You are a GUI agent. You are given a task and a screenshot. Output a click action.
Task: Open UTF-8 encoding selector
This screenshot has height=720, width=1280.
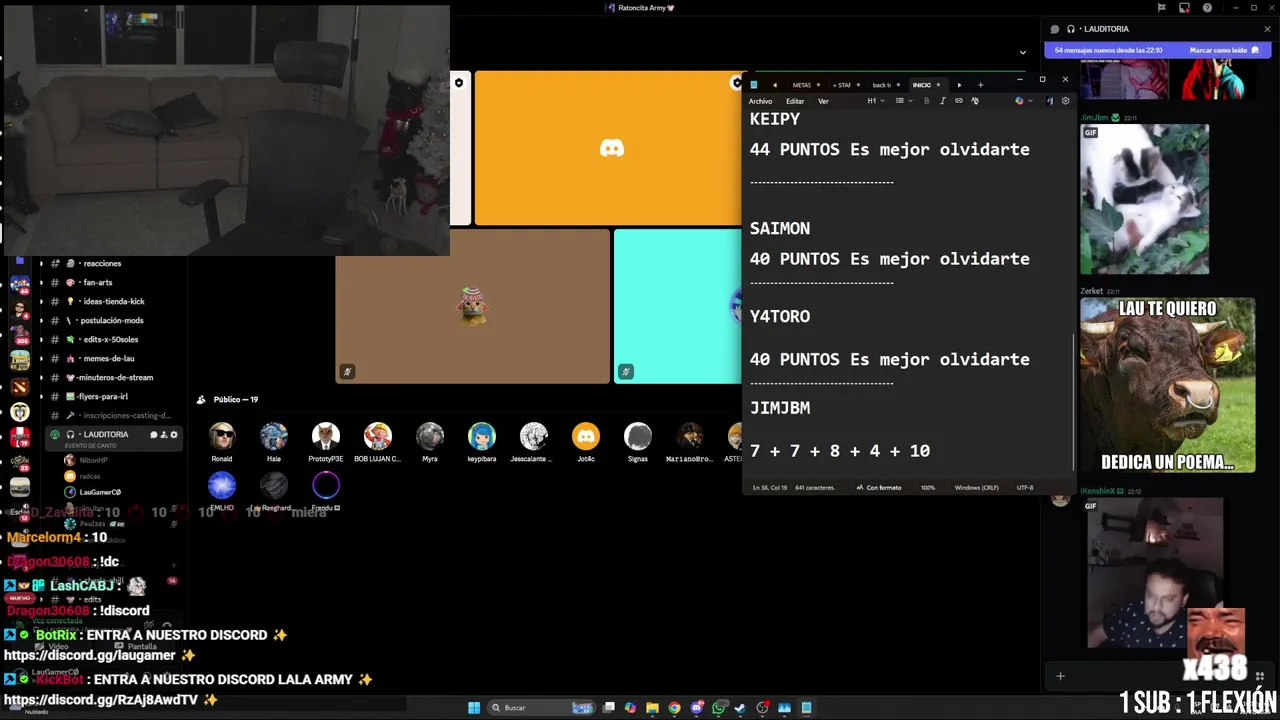tap(1025, 488)
